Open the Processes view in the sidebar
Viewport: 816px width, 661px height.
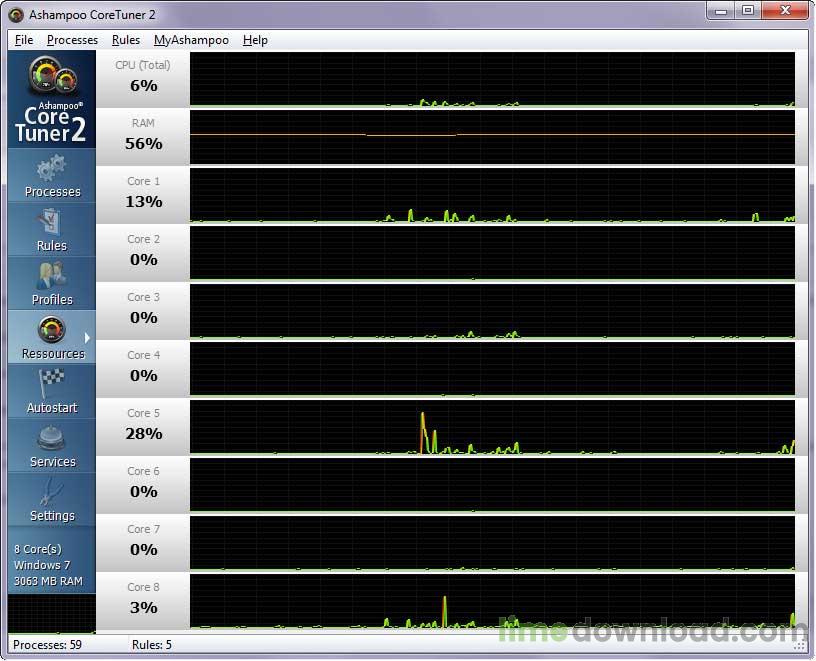pos(50,176)
